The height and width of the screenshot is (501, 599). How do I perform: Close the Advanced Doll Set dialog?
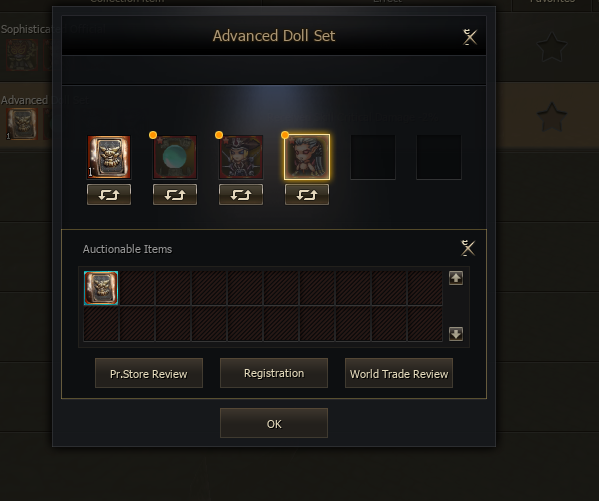469,37
